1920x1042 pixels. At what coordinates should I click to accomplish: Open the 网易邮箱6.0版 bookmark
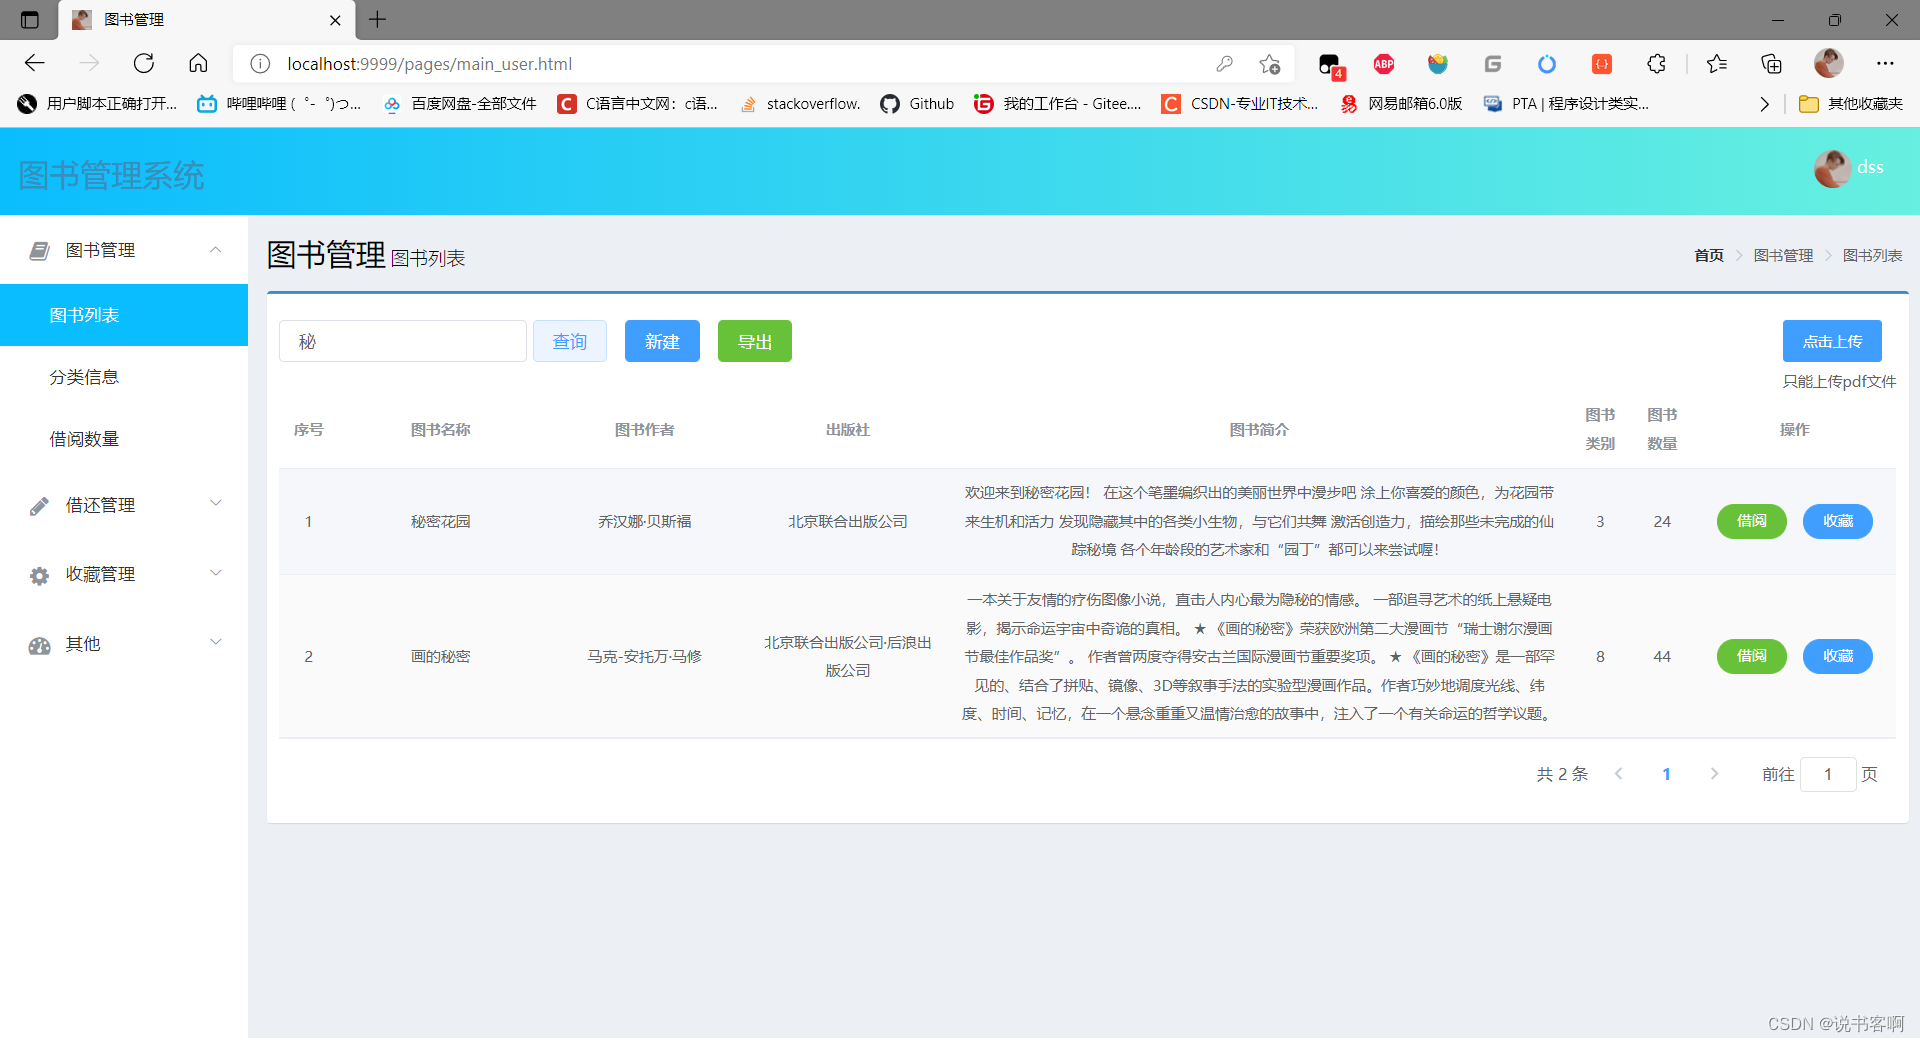pyautogui.click(x=1401, y=104)
